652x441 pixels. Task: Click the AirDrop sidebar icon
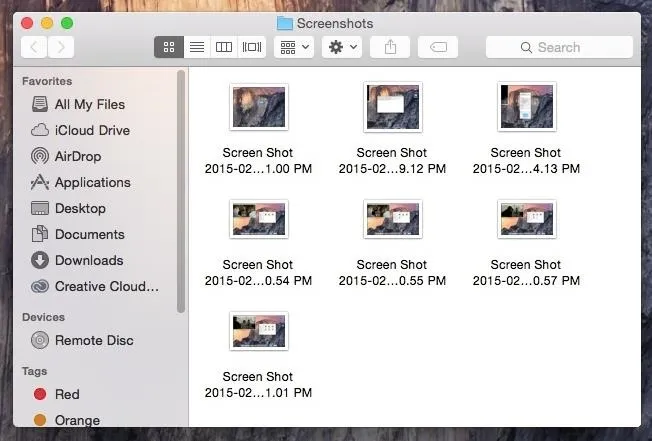40,156
